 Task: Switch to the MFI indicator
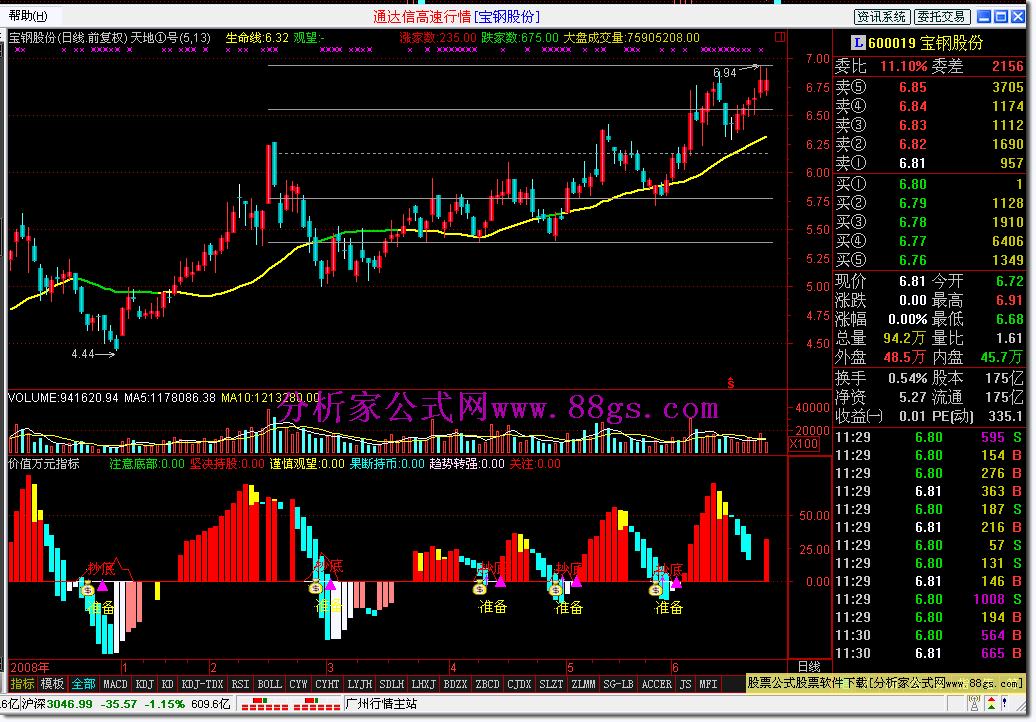[x=708, y=684]
